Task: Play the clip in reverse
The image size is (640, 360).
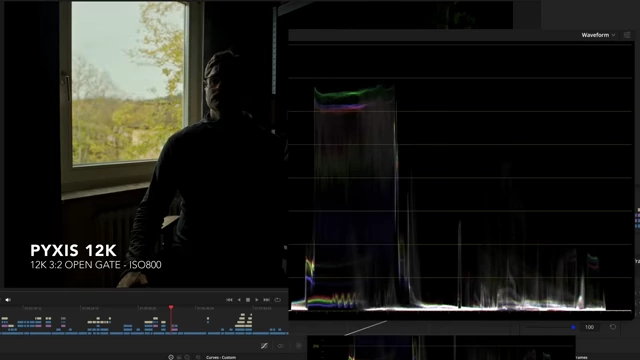Action: (239, 300)
